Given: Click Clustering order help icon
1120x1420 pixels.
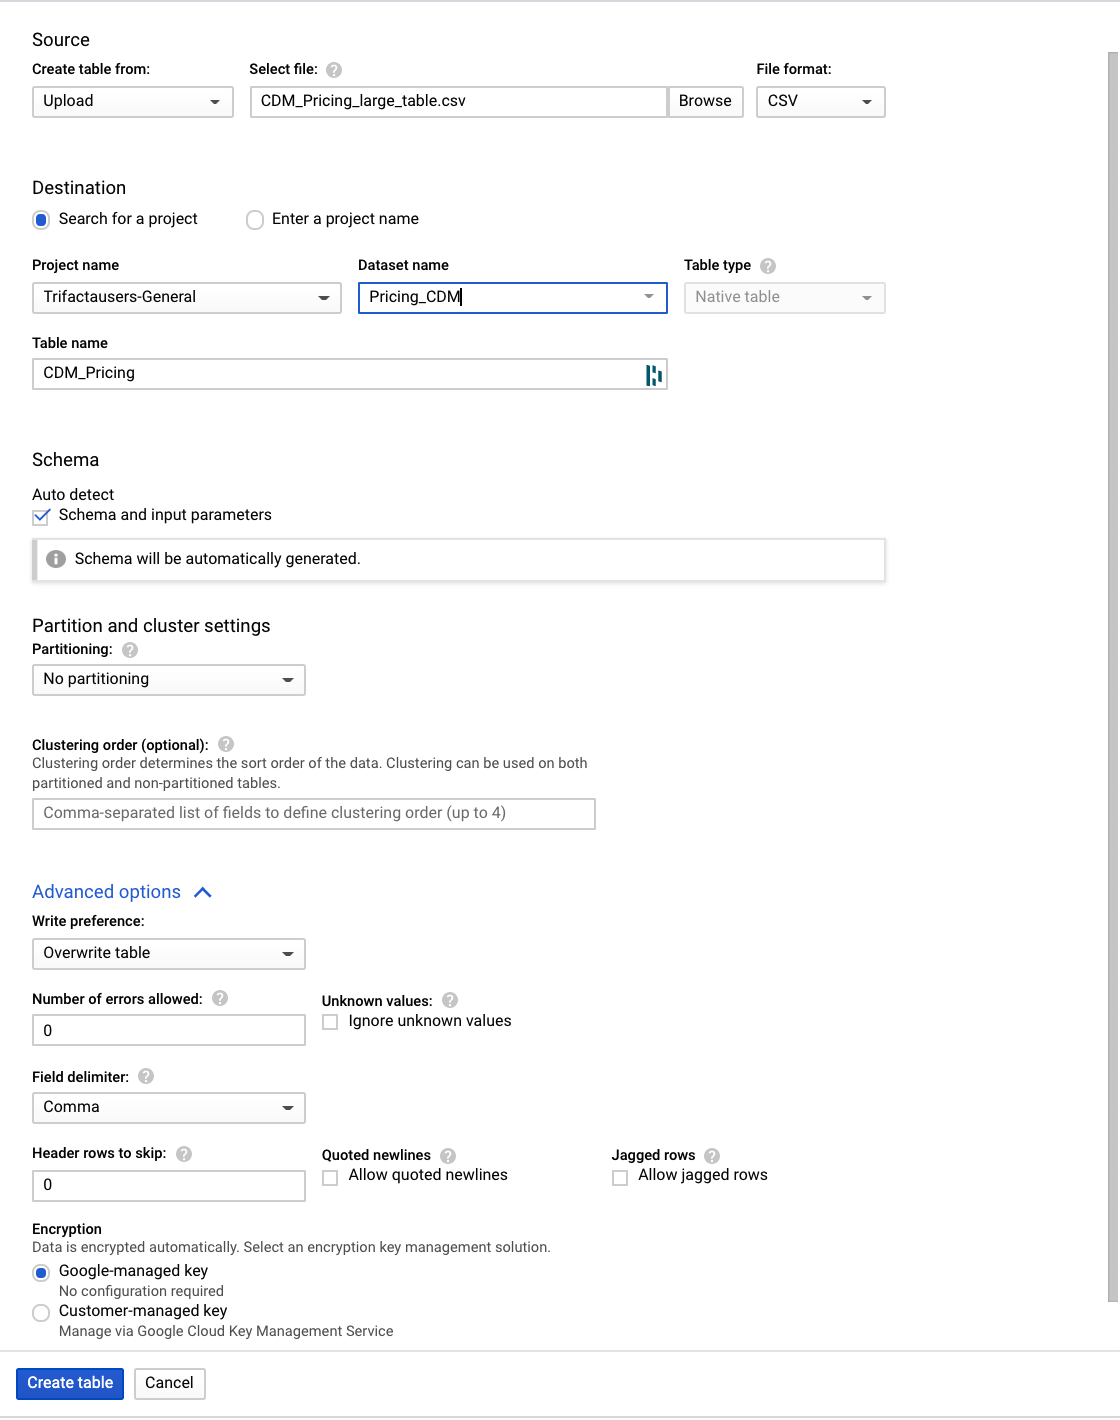Looking at the screenshot, I should [x=226, y=744].
